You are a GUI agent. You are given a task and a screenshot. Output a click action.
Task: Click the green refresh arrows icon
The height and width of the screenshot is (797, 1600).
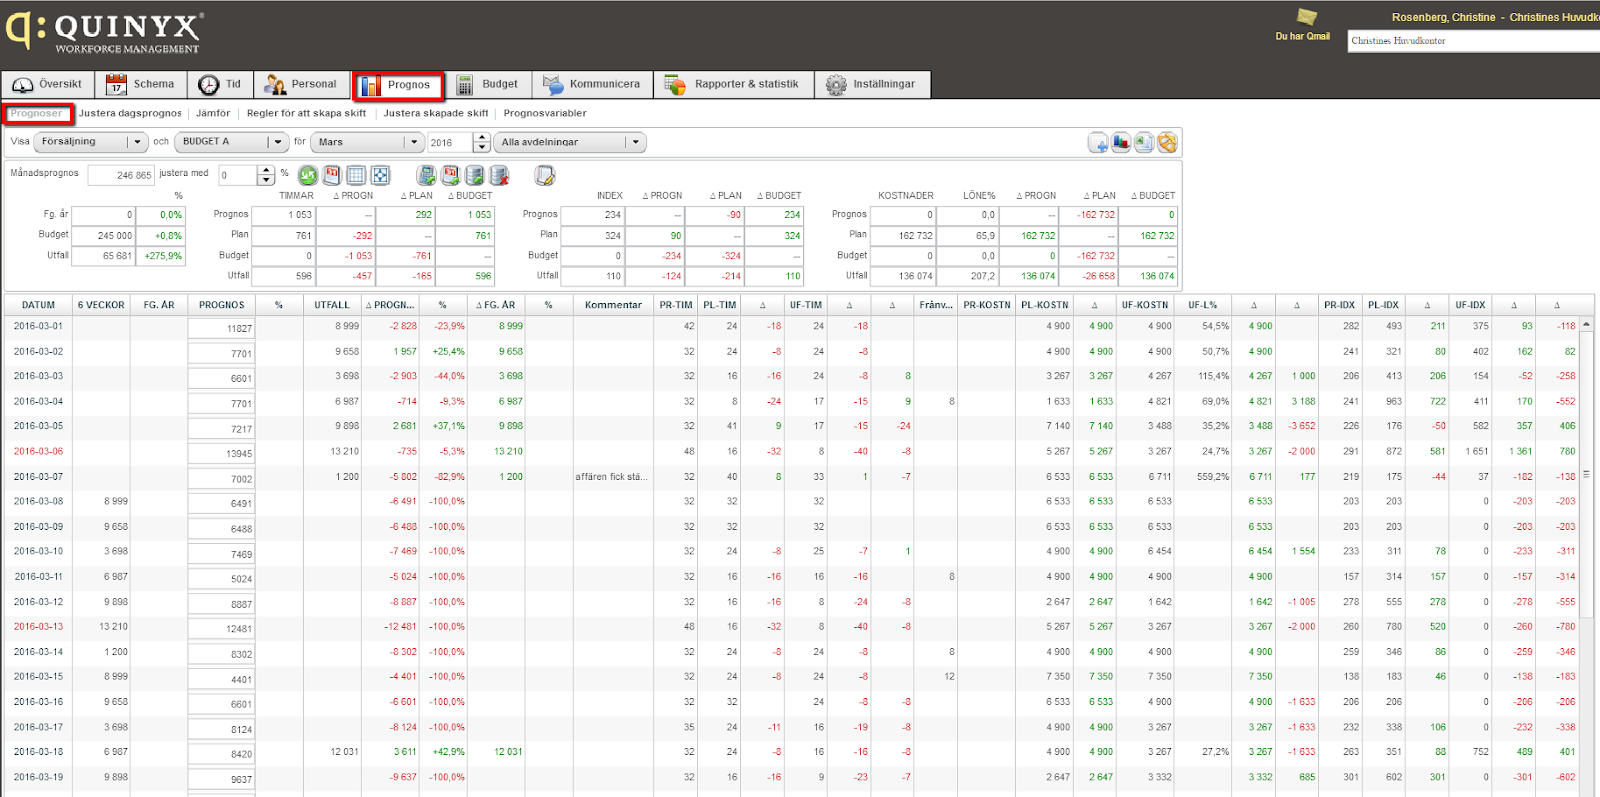(308, 176)
